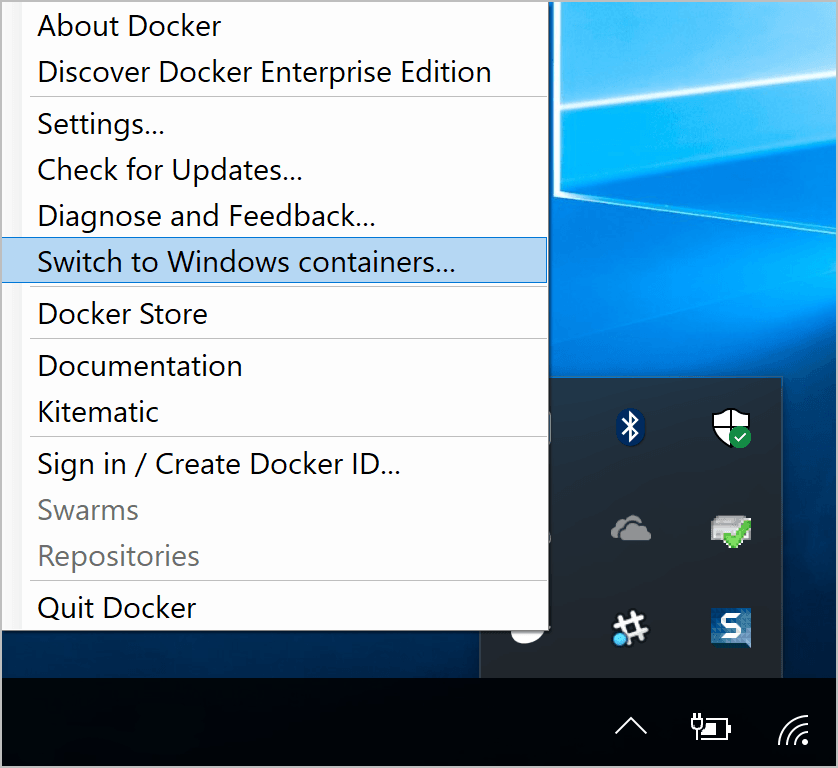The image size is (838, 768).
Task: Choose Discover Docker Enterprise Edition
Action: [x=264, y=72]
